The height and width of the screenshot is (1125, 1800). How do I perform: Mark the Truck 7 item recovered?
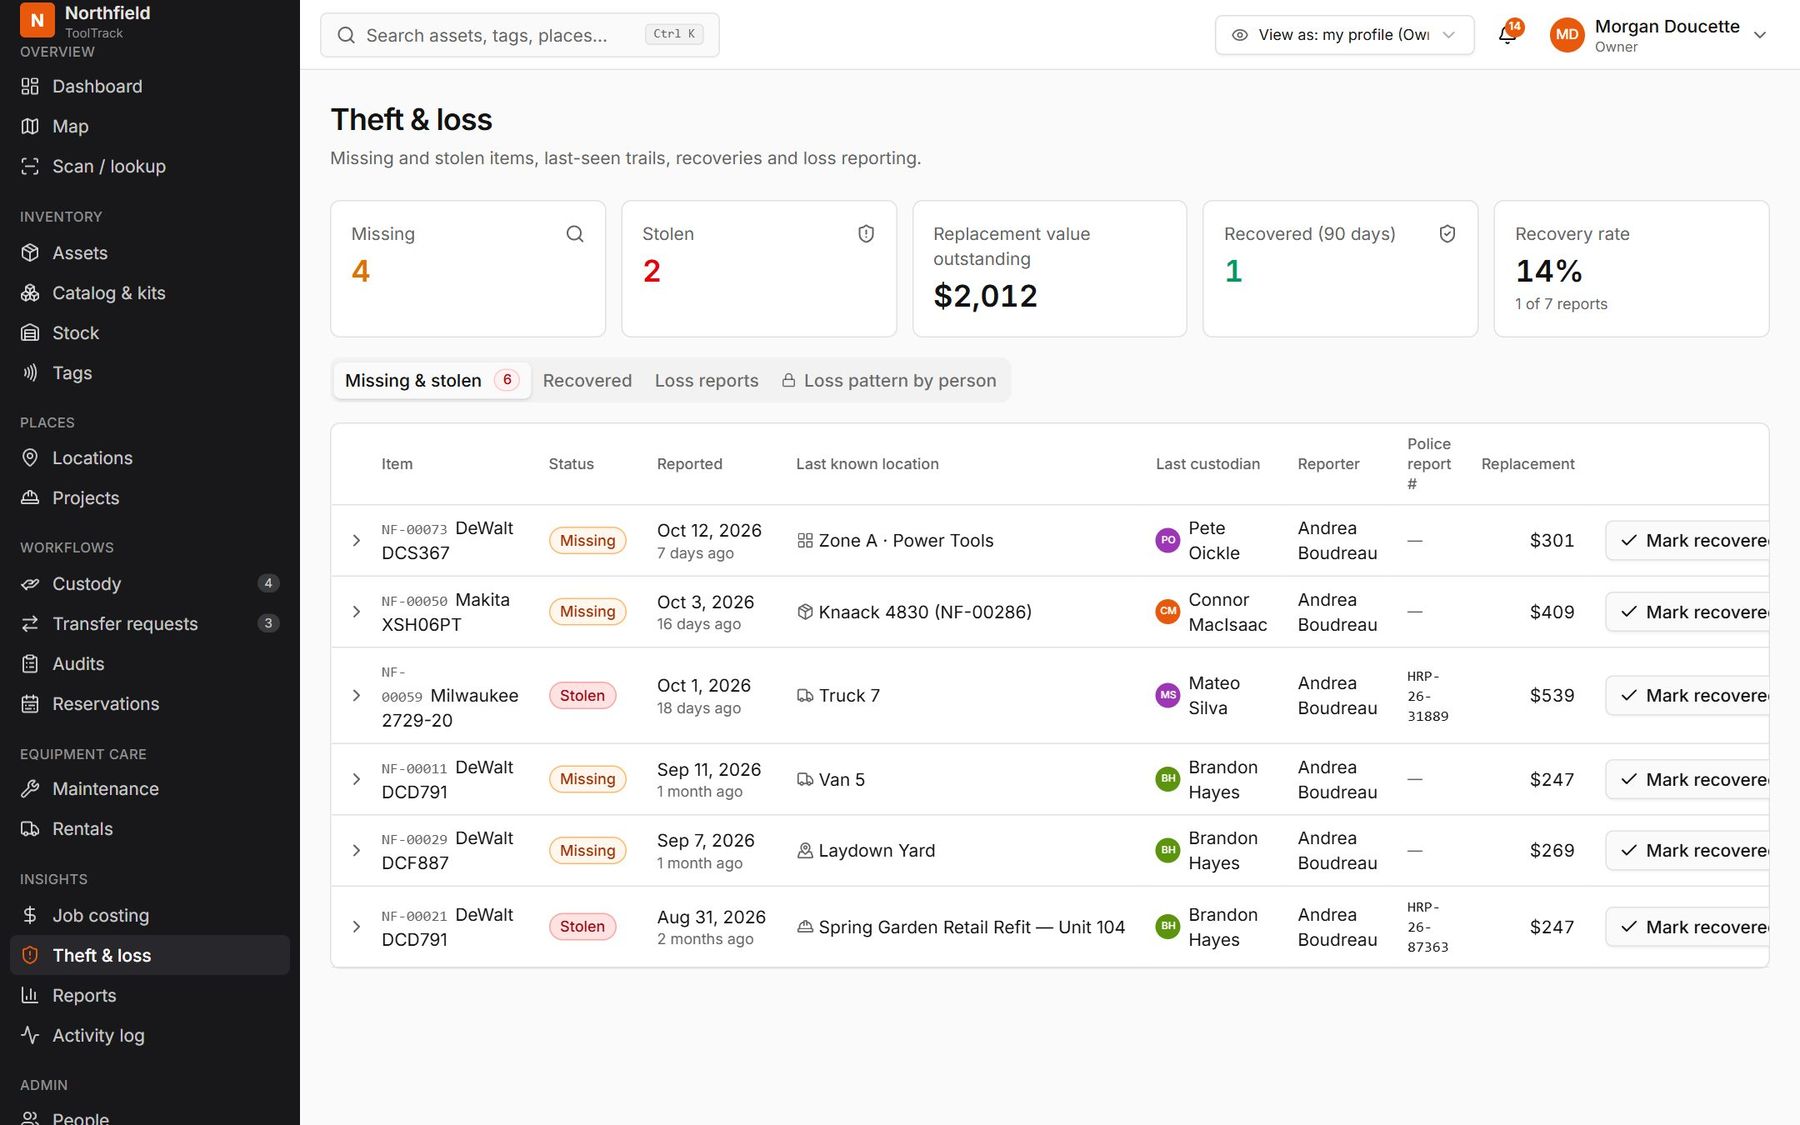pyautogui.click(x=1688, y=695)
